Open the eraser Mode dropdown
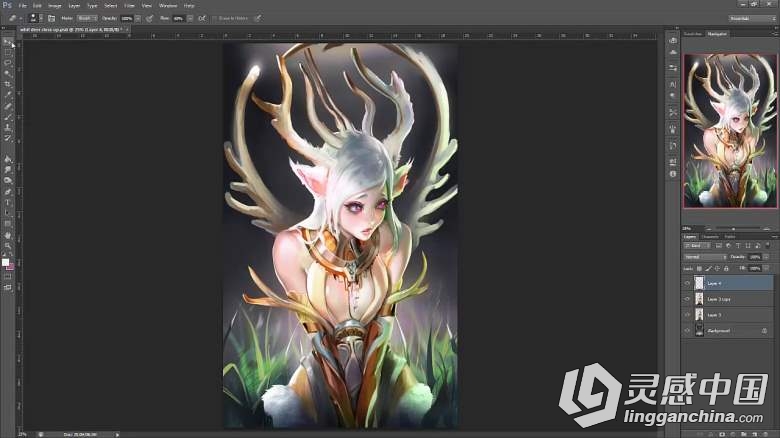Image resolution: width=780 pixels, height=438 pixels. 87,18
